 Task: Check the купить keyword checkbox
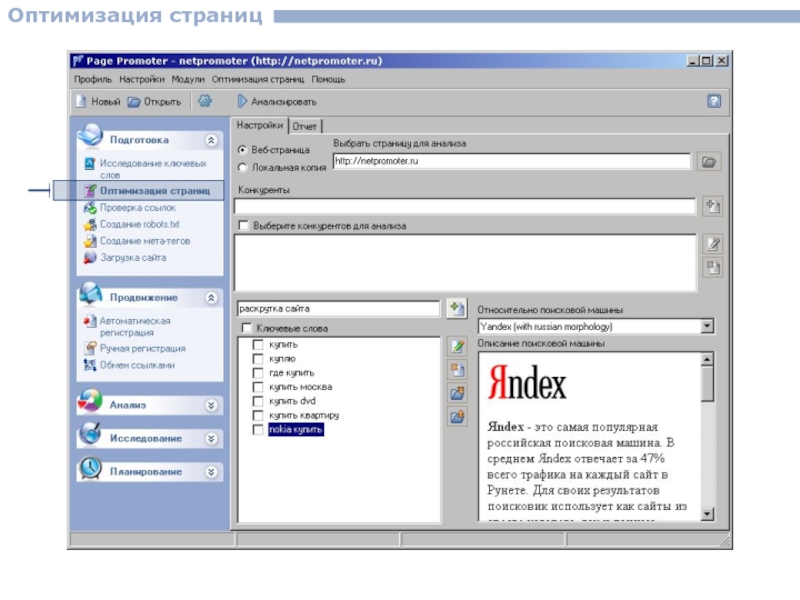258,344
